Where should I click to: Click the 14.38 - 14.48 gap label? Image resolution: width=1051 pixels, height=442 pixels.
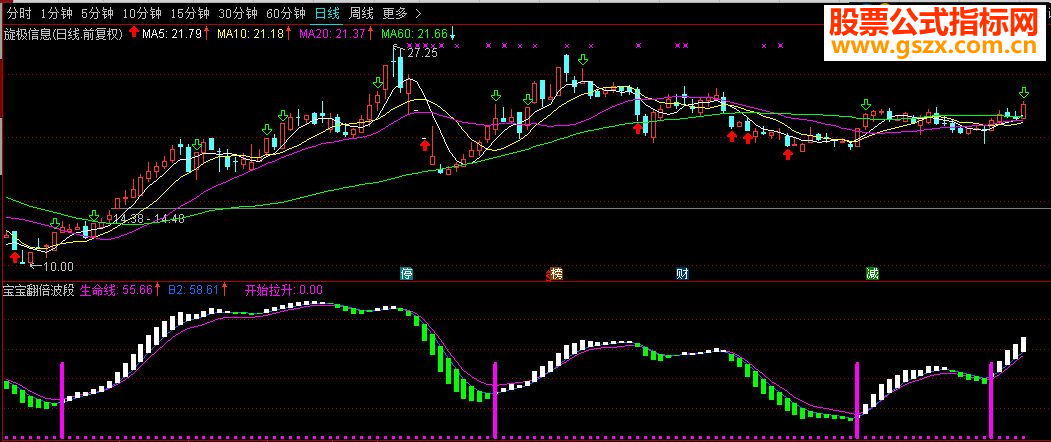(148, 219)
